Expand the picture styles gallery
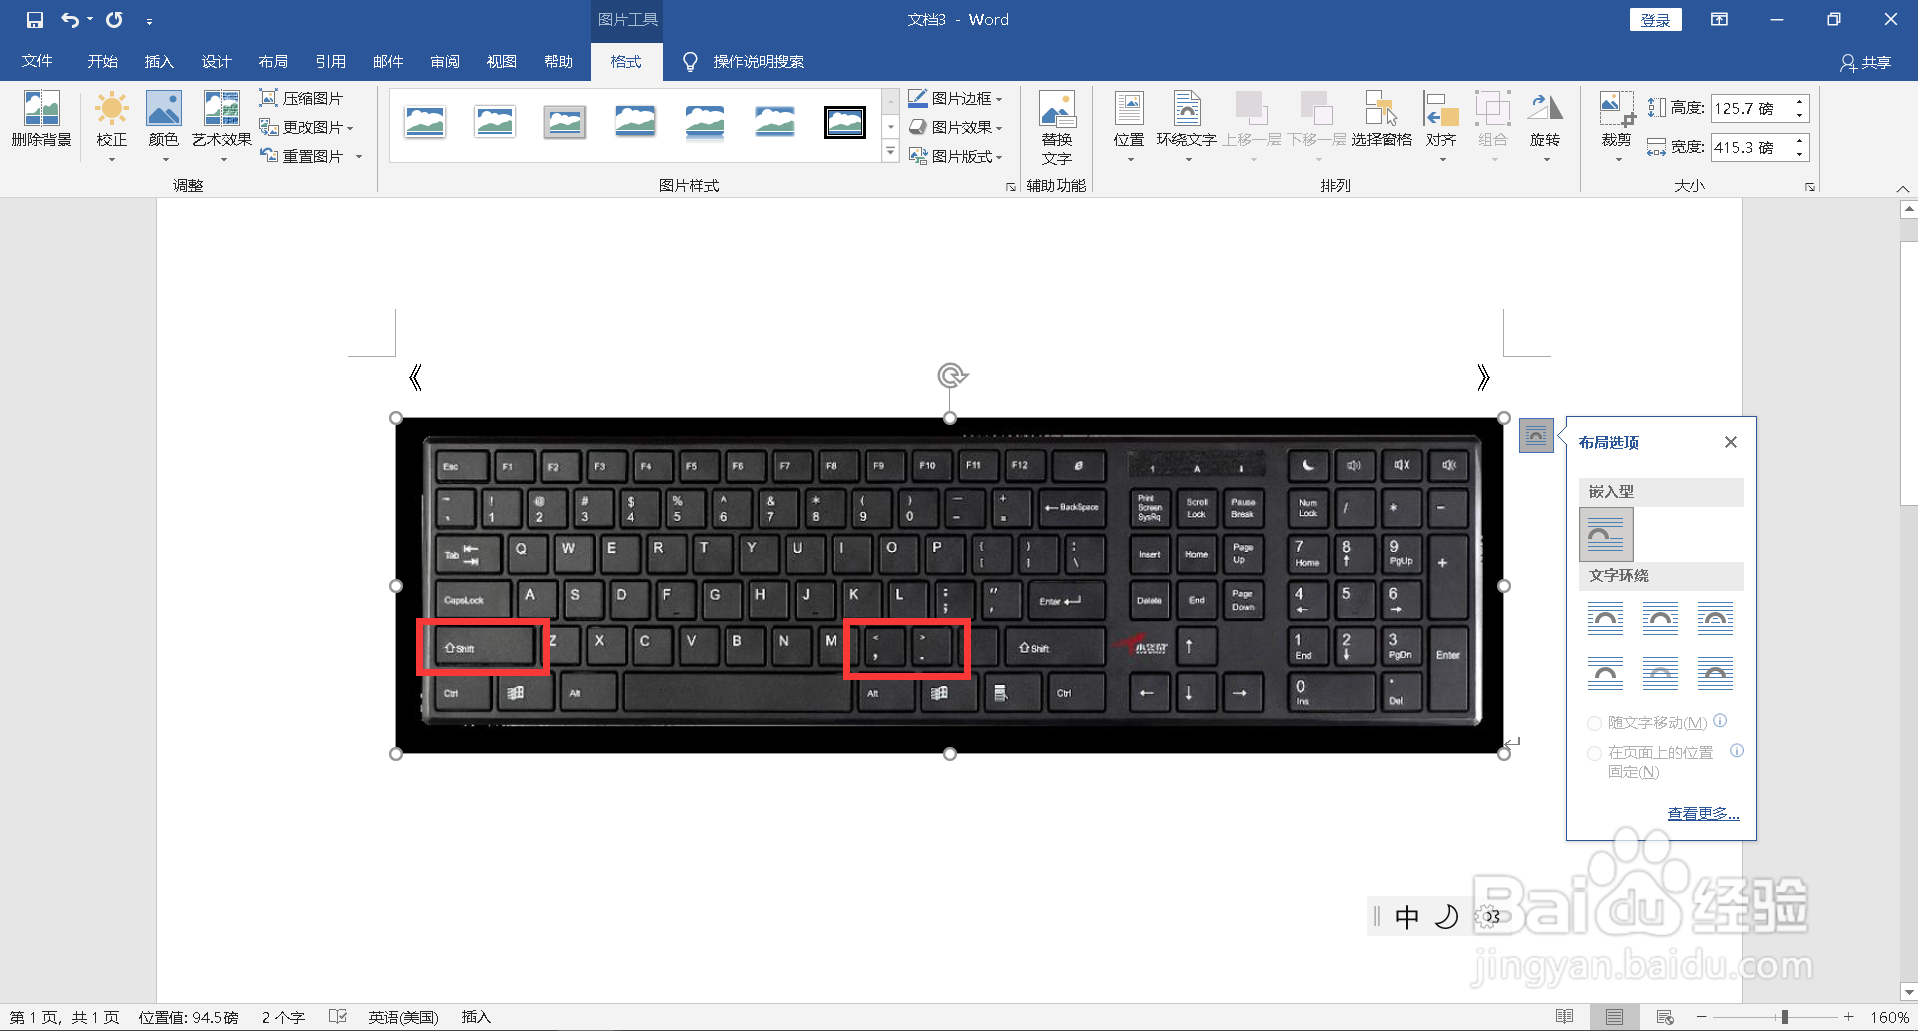The image size is (1918, 1031). click(888, 151)
